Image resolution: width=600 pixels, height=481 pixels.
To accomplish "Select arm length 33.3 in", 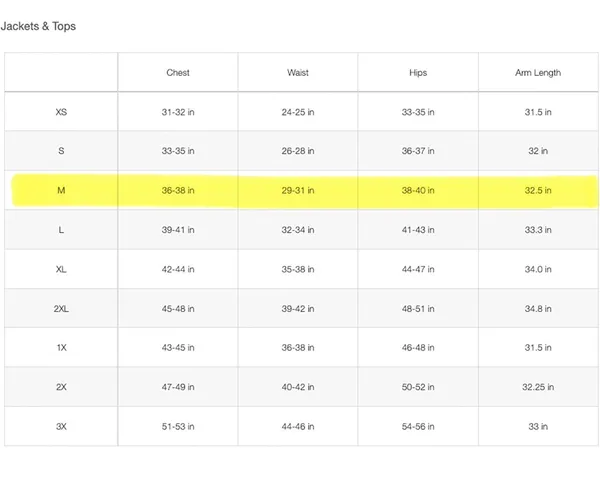I will coord(538,230).
